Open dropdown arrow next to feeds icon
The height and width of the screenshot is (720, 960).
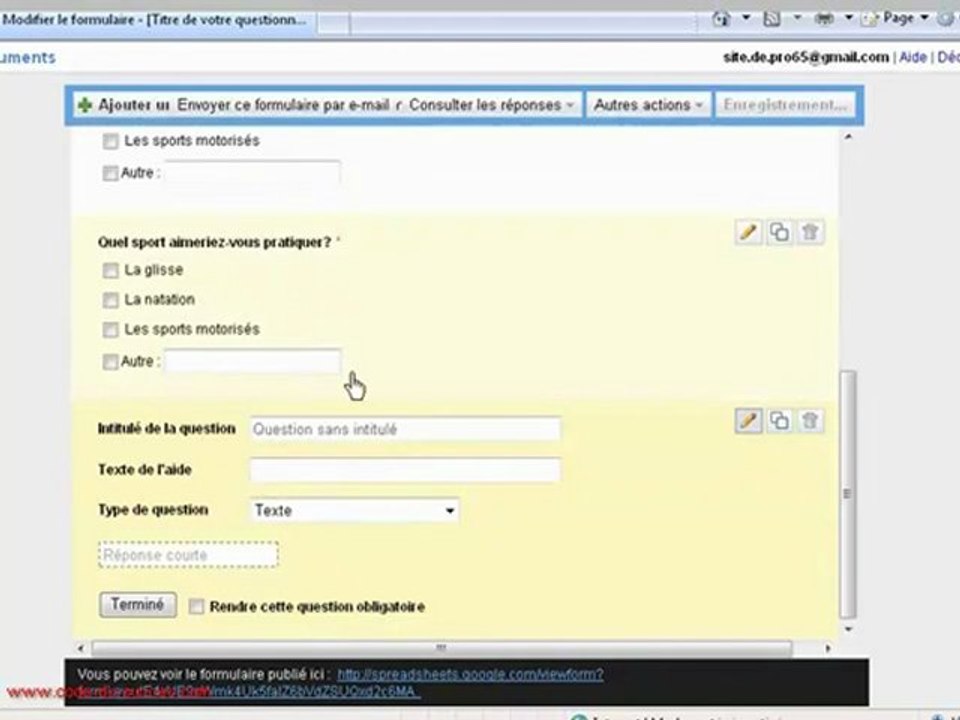797,18
